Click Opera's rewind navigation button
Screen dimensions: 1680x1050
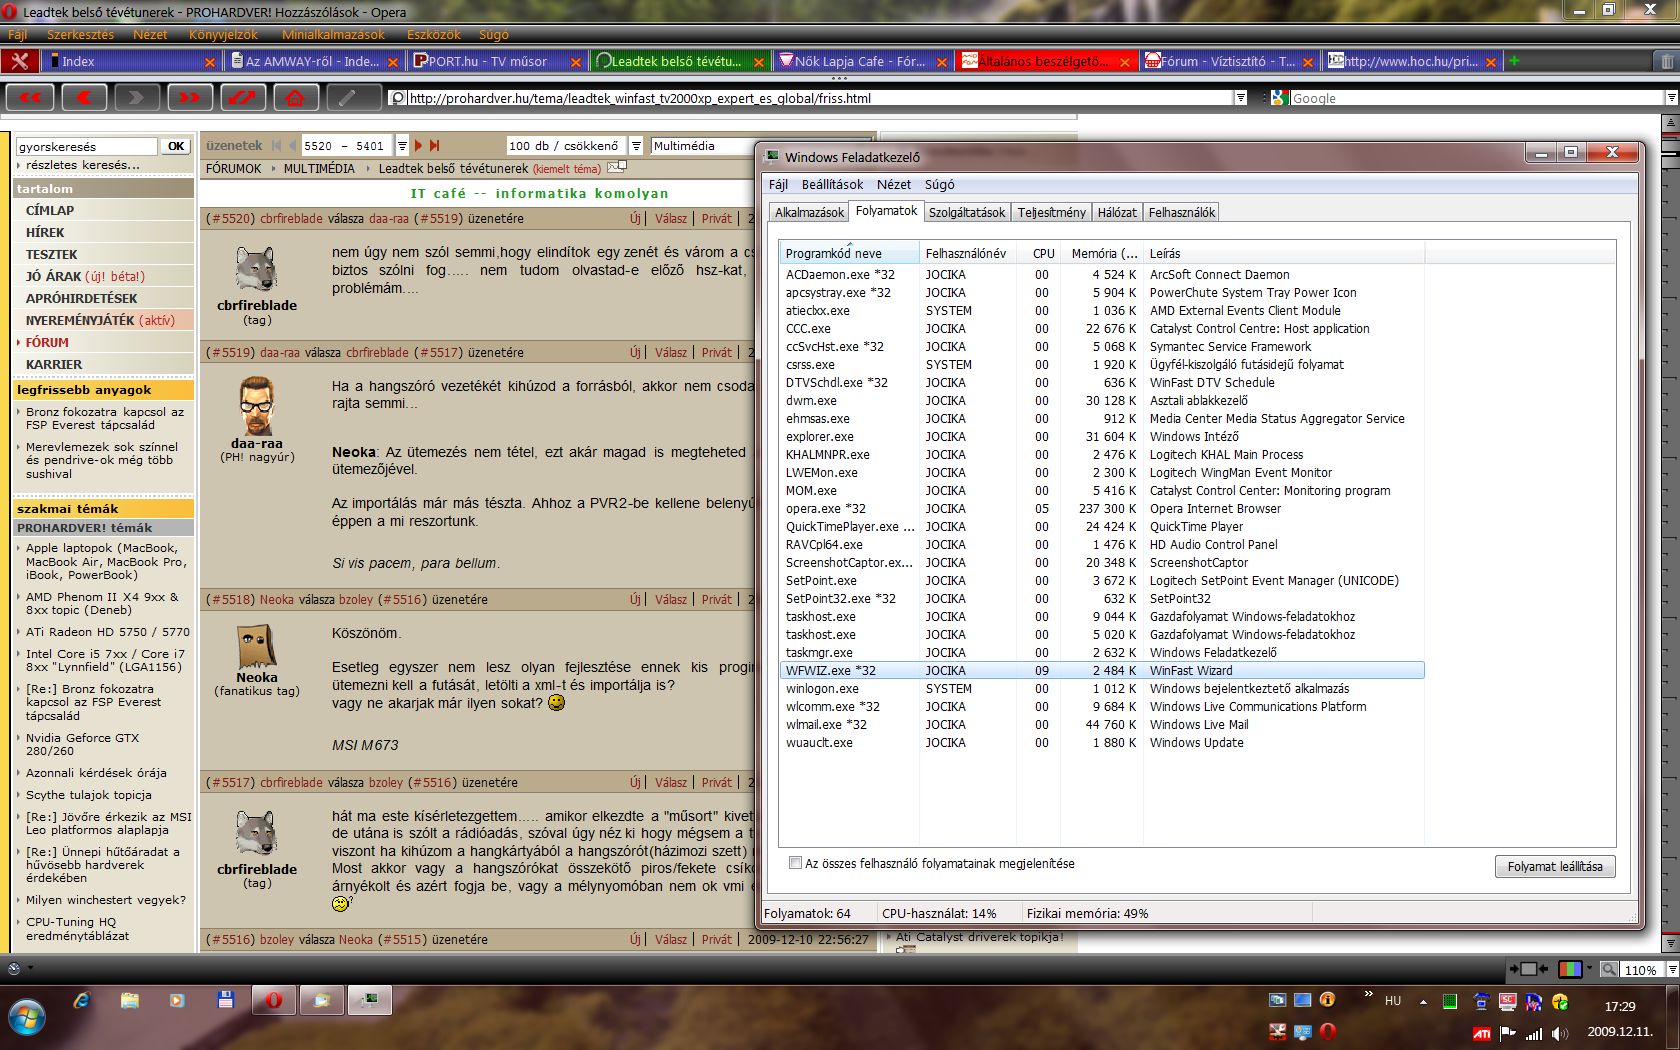pos(30,97)
